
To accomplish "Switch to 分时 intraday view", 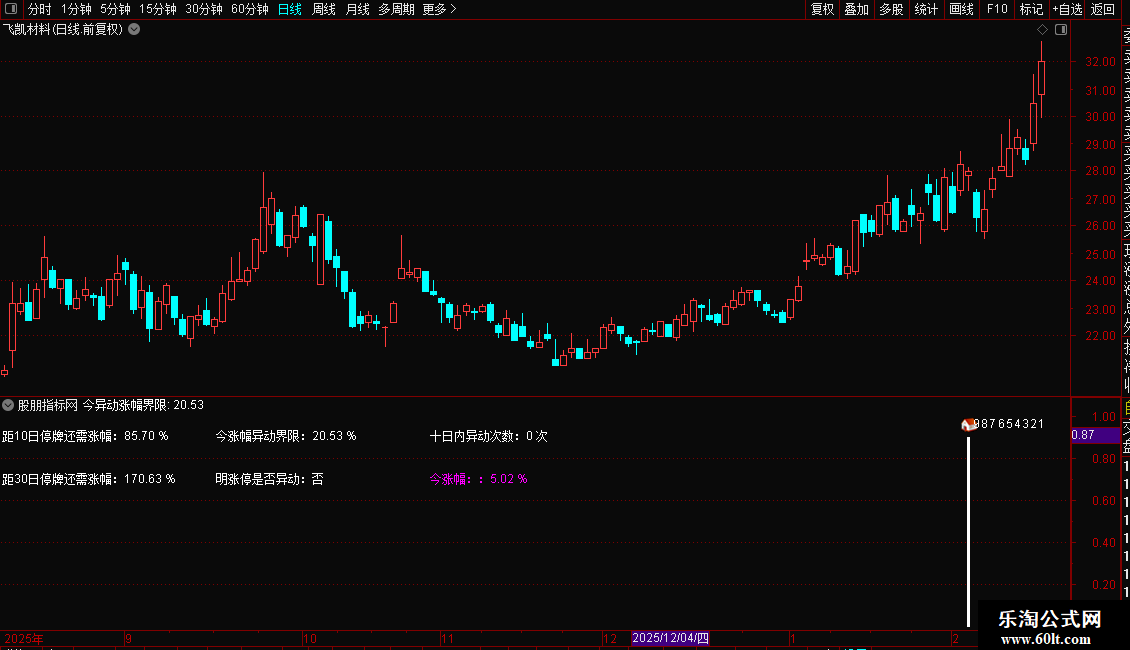I will coord(40,9).
